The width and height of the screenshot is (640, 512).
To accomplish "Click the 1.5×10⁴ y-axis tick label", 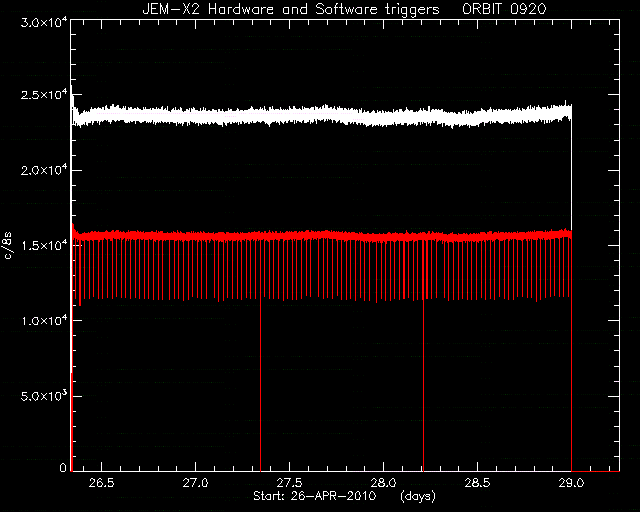I will coord(43,245).
